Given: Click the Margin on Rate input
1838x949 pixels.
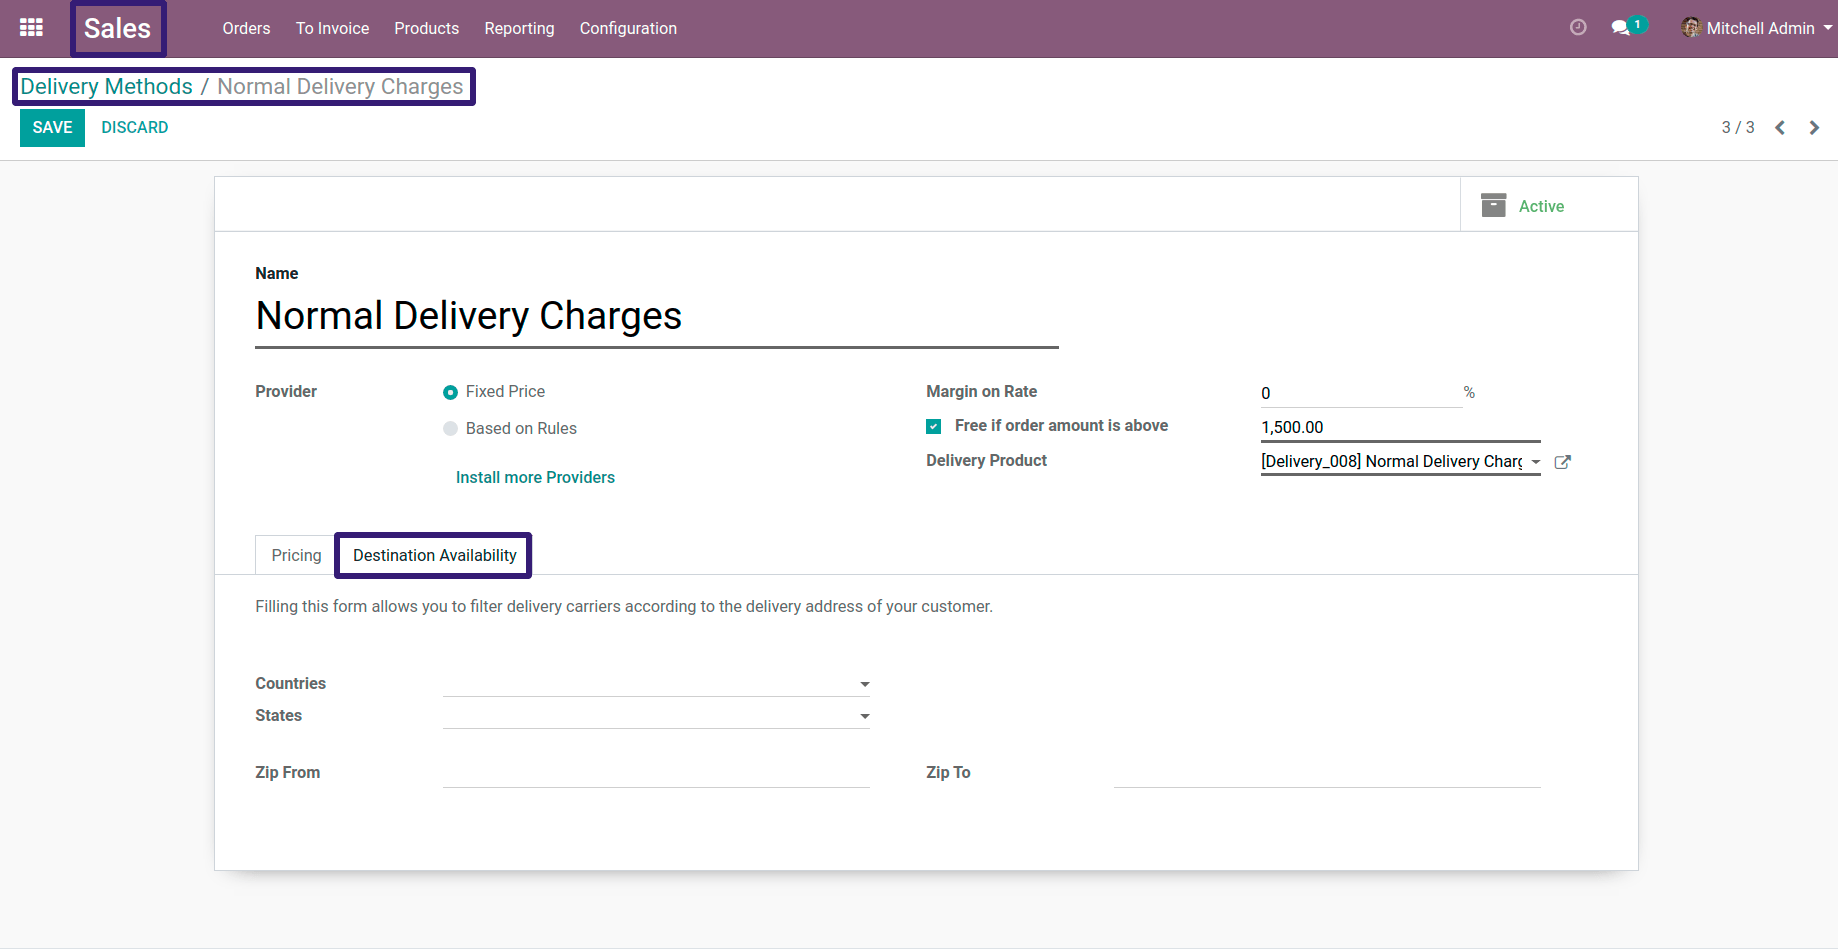Looking at the screenshot, I should coord(1361,393).
